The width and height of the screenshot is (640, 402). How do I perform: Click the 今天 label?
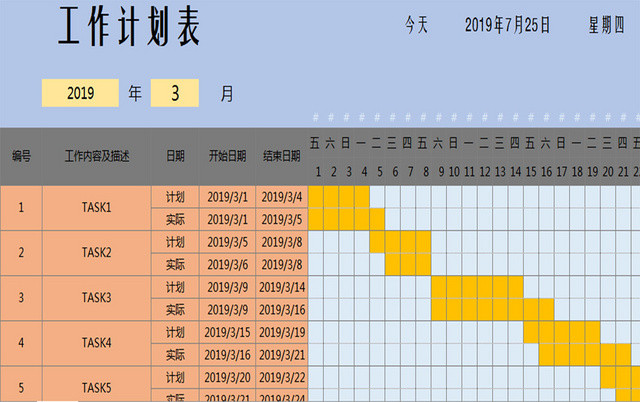[416, 25]
